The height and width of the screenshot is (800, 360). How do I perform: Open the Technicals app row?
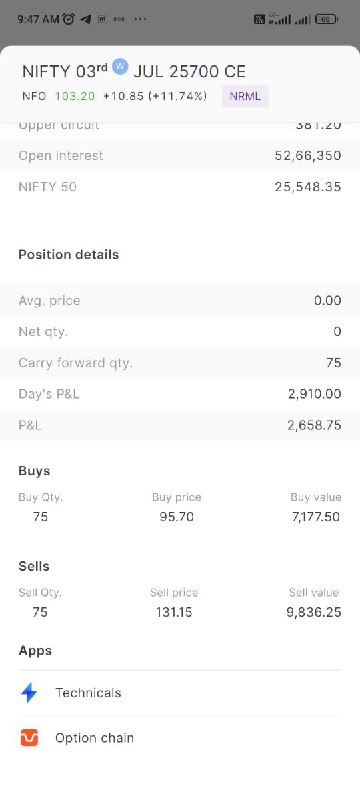pyautogui.click(x=180, y=693)
